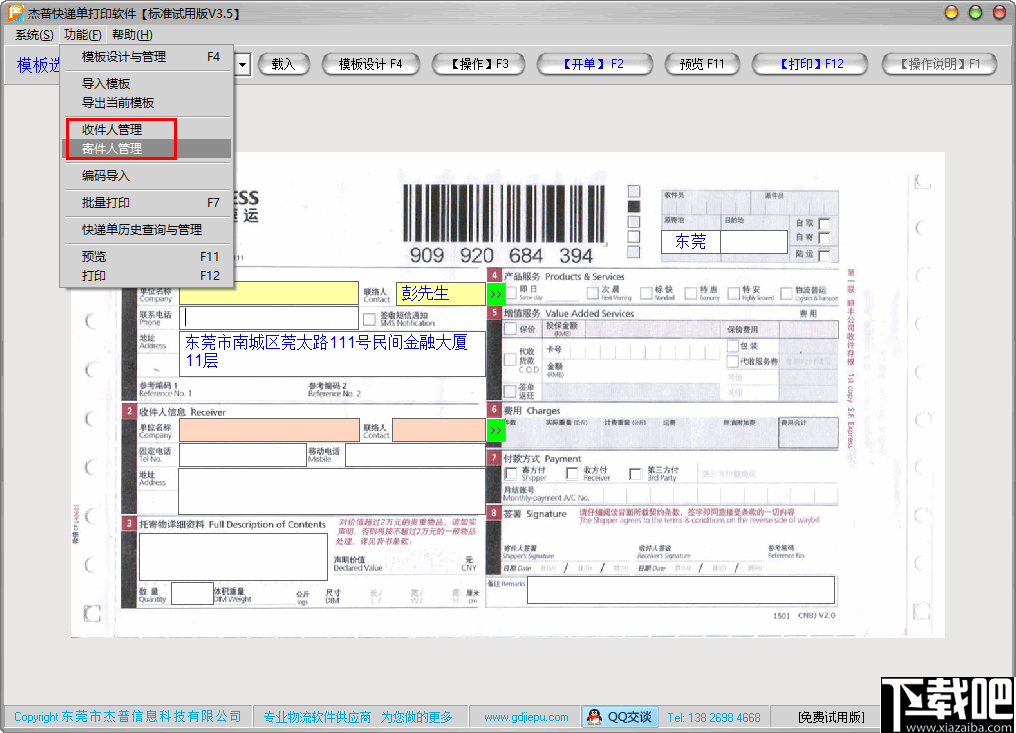Click the 【操作】F3 button
Screen dimensions: 1016x733
point(480,64)
